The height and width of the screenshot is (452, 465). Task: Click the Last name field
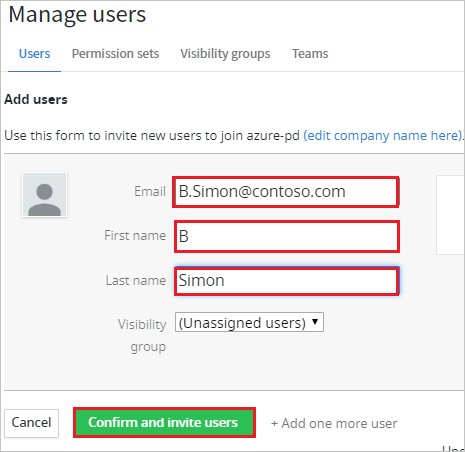click(287, 281)
